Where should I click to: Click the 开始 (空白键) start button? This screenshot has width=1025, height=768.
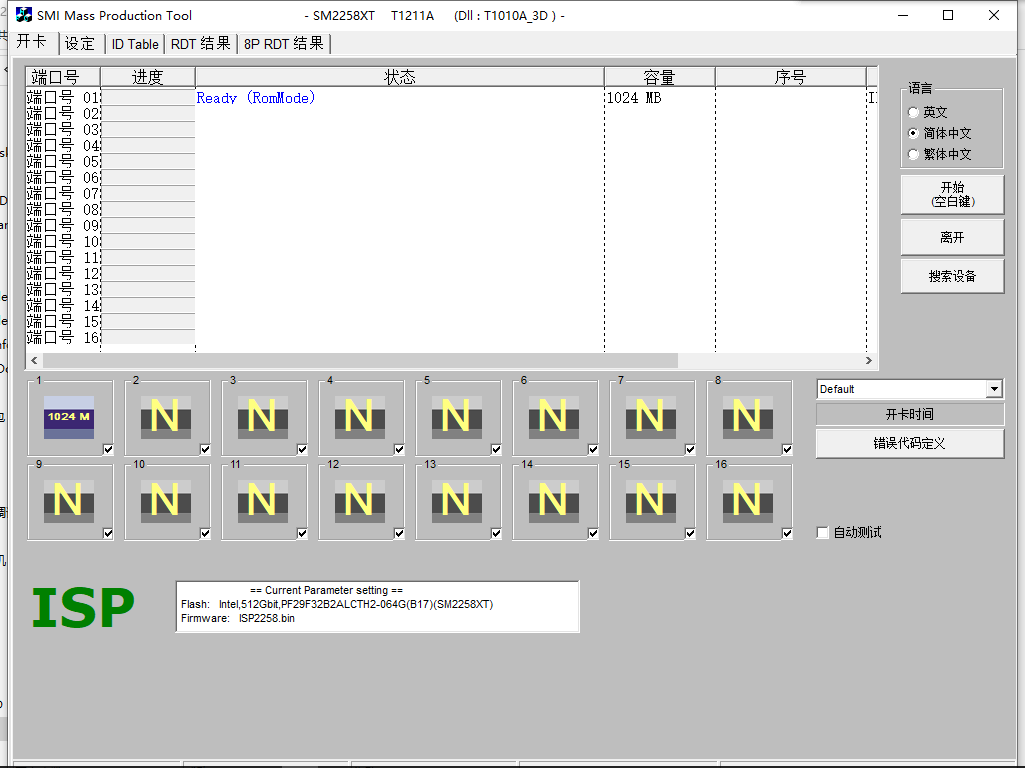pos(952,194)
